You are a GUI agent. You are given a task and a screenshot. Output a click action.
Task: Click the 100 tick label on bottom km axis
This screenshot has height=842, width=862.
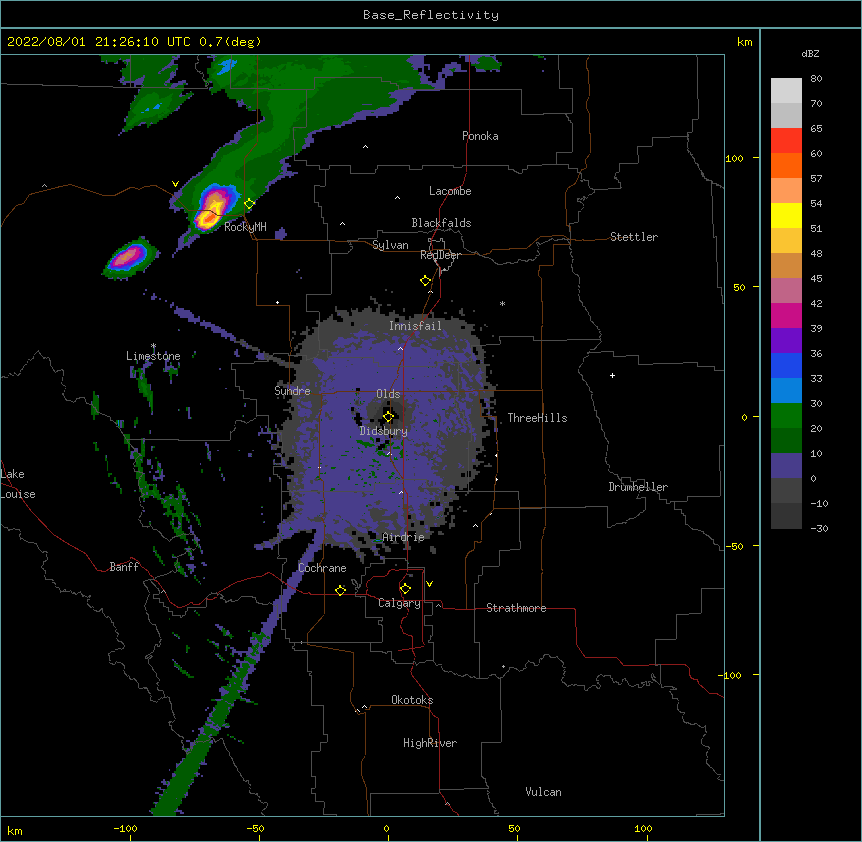pyautogui.click(x=643, y=829)
